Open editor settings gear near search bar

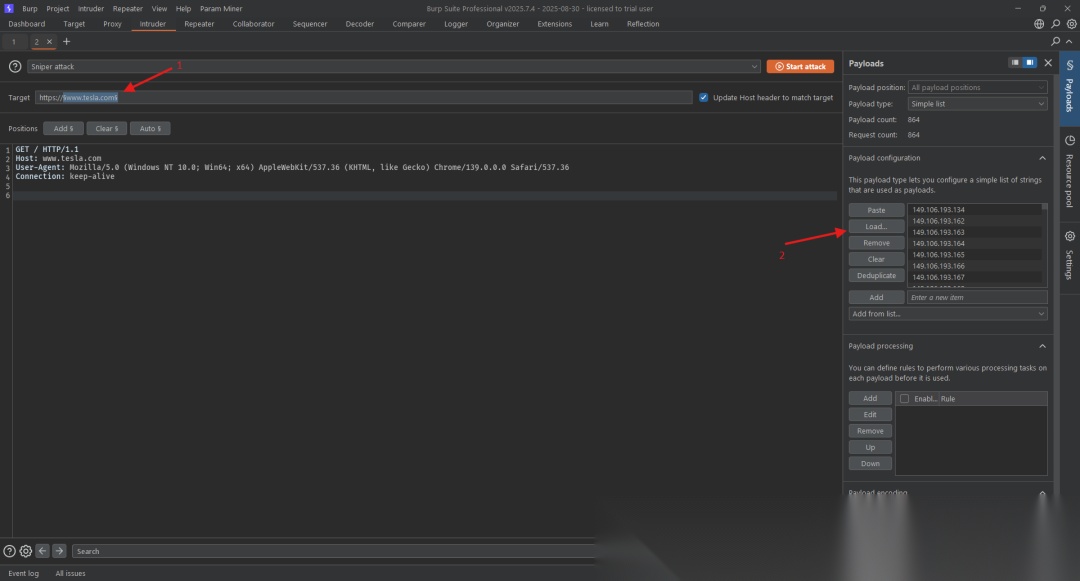coord(25,551)
